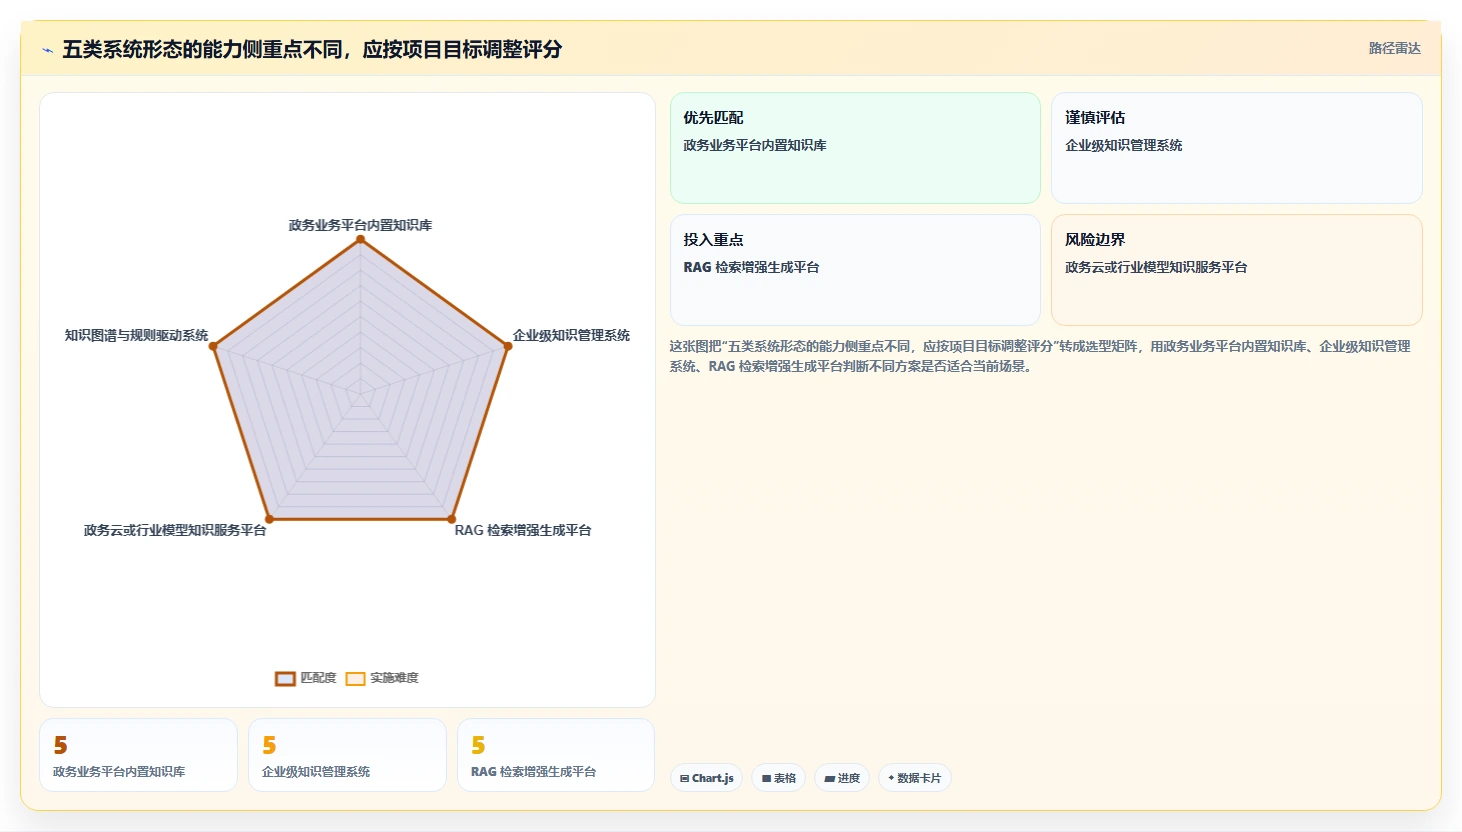Screen dimensions: 1462x832
Task: Click the title icon beside 五类系统形态 heading
Action: 47,50
